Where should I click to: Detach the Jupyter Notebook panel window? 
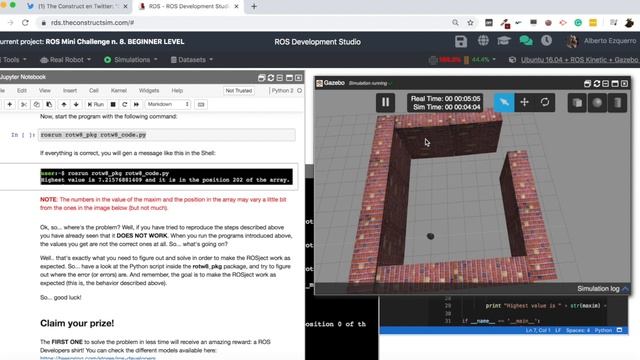tap(261, 78)
